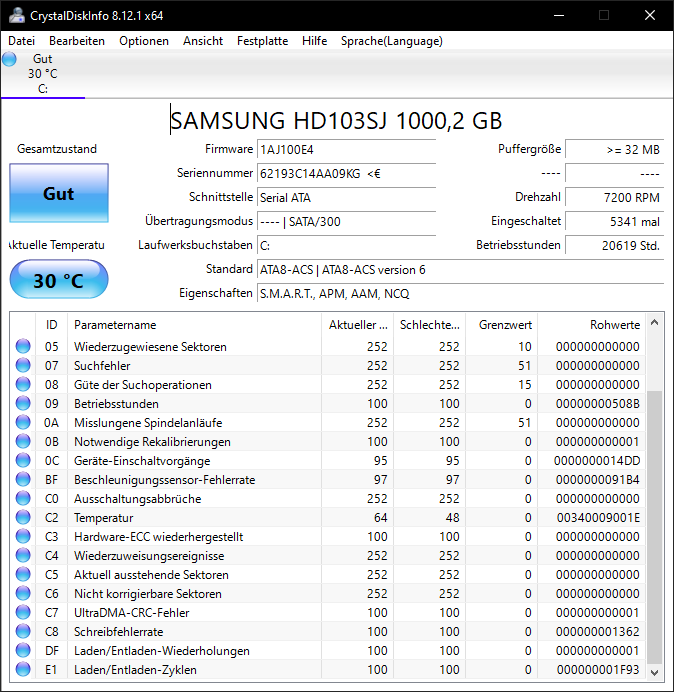Click the SMART list vertical scrollbar thumb
Viewport: 674px width, 692px height.
[x=655, y=527]
